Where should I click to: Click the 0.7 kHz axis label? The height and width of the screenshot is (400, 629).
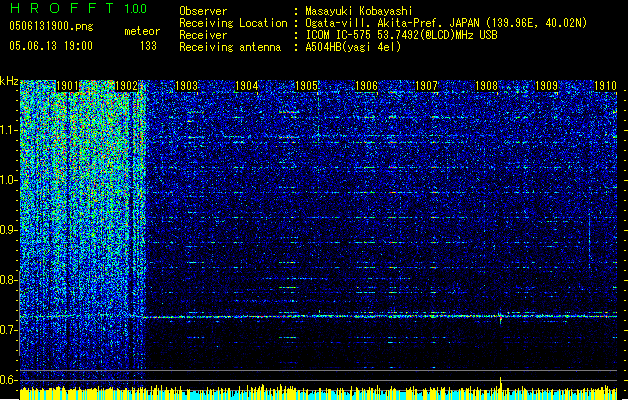click(x=9, y=330)
